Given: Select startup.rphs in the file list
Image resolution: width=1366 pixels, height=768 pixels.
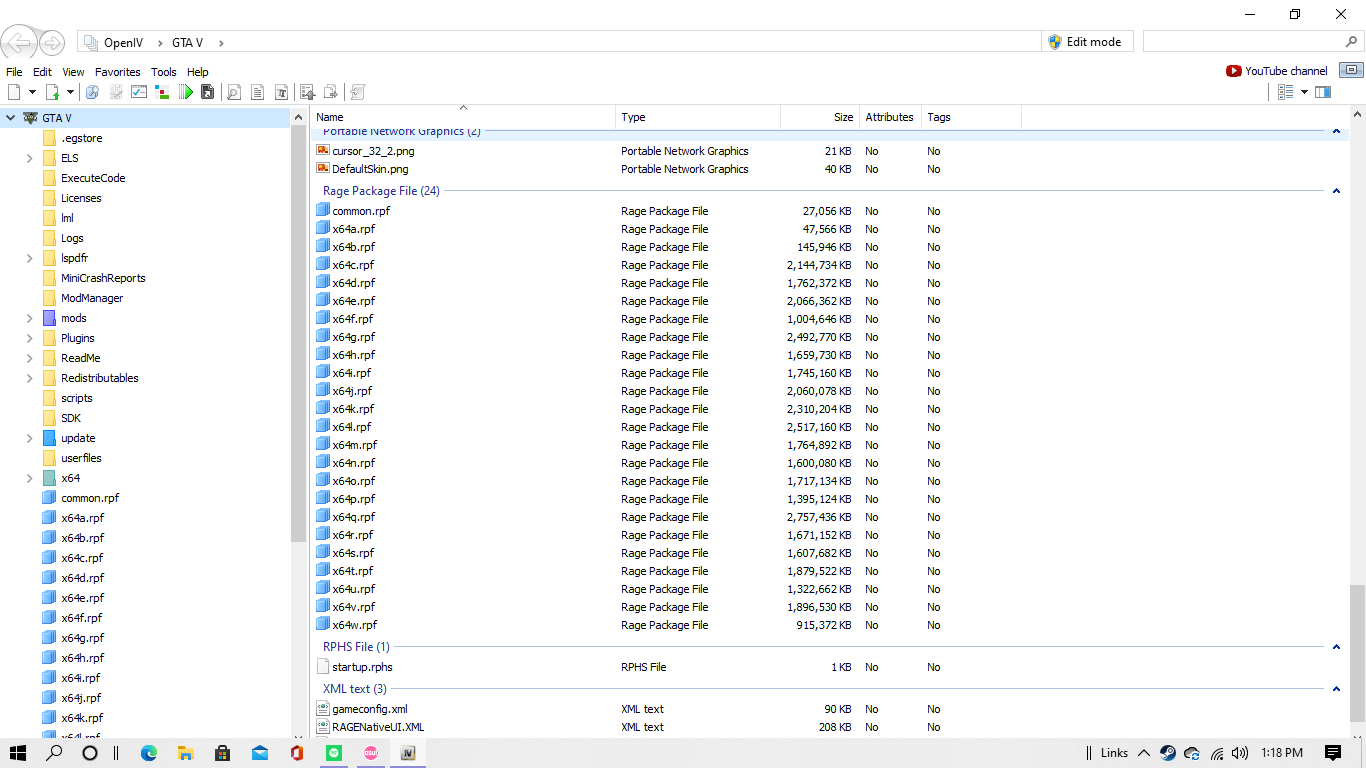Looking at the screenshot, I should [x=362, y=667].
